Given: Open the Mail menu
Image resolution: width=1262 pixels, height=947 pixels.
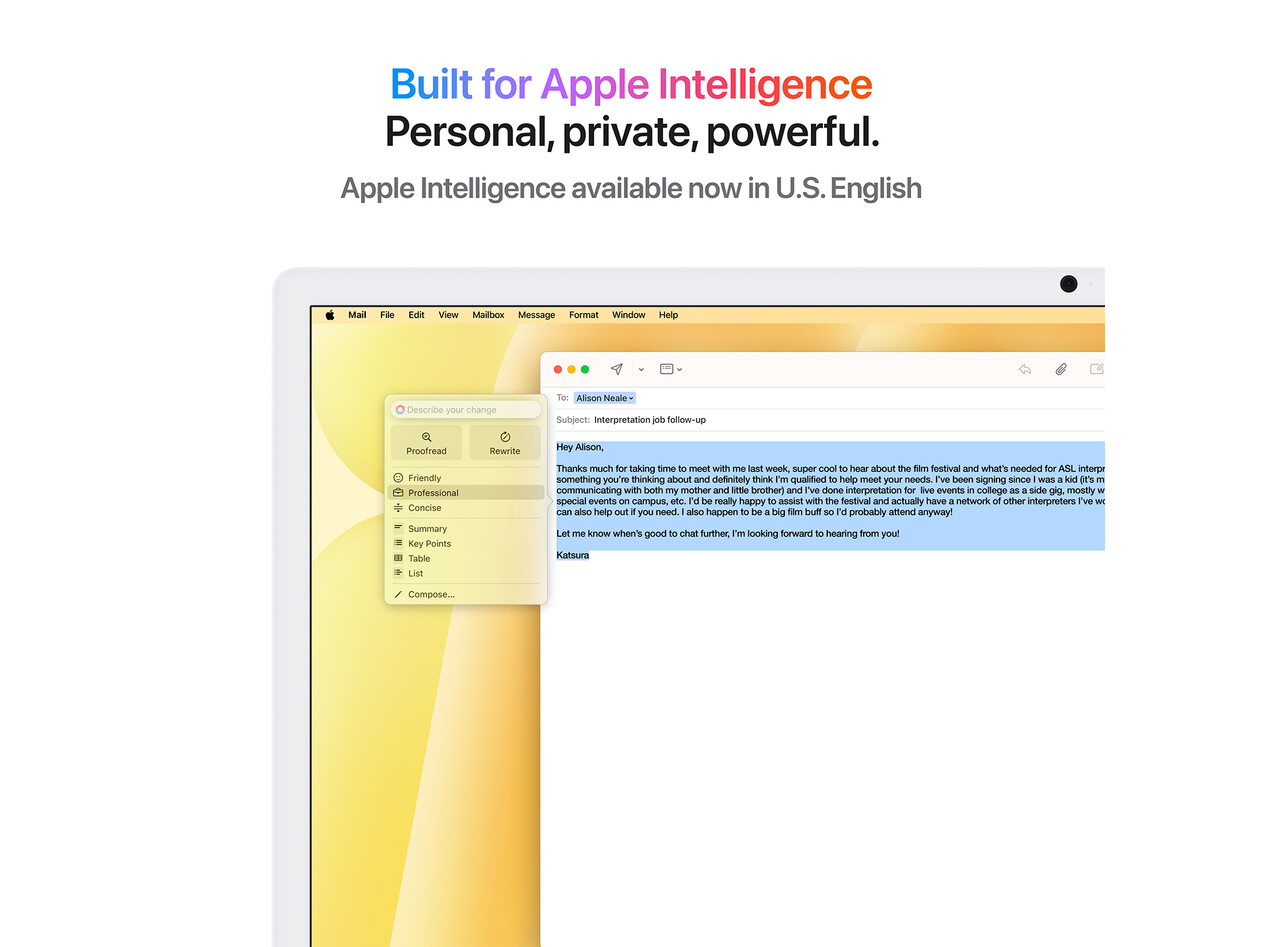Looking at the screenshot, I should pyautogui.click(x=357, y=315).
